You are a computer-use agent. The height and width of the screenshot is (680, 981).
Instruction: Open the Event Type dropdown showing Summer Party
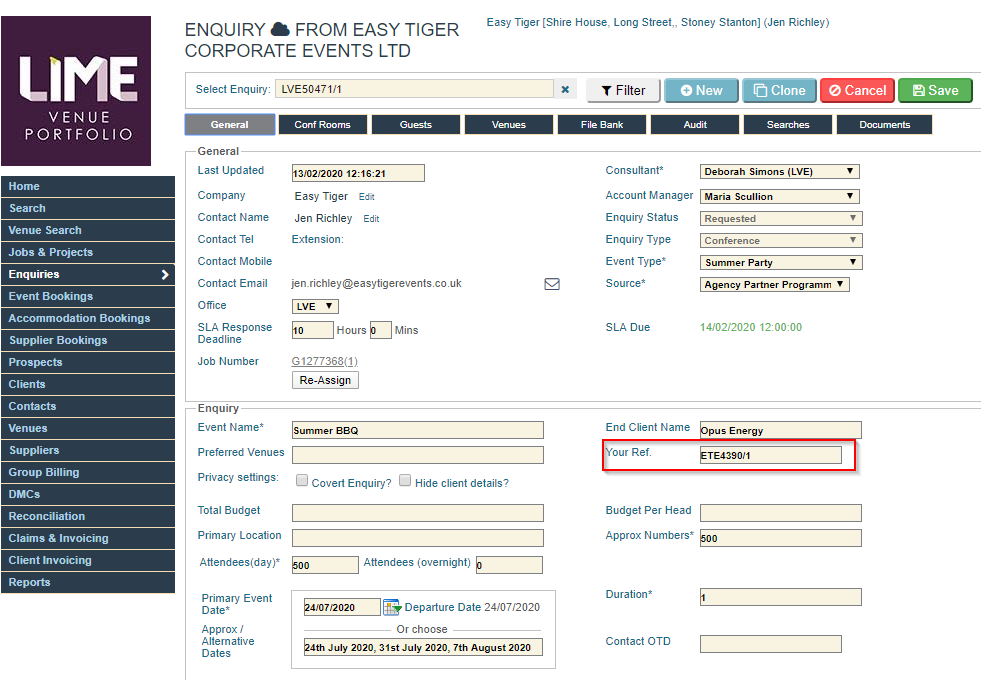781,262
